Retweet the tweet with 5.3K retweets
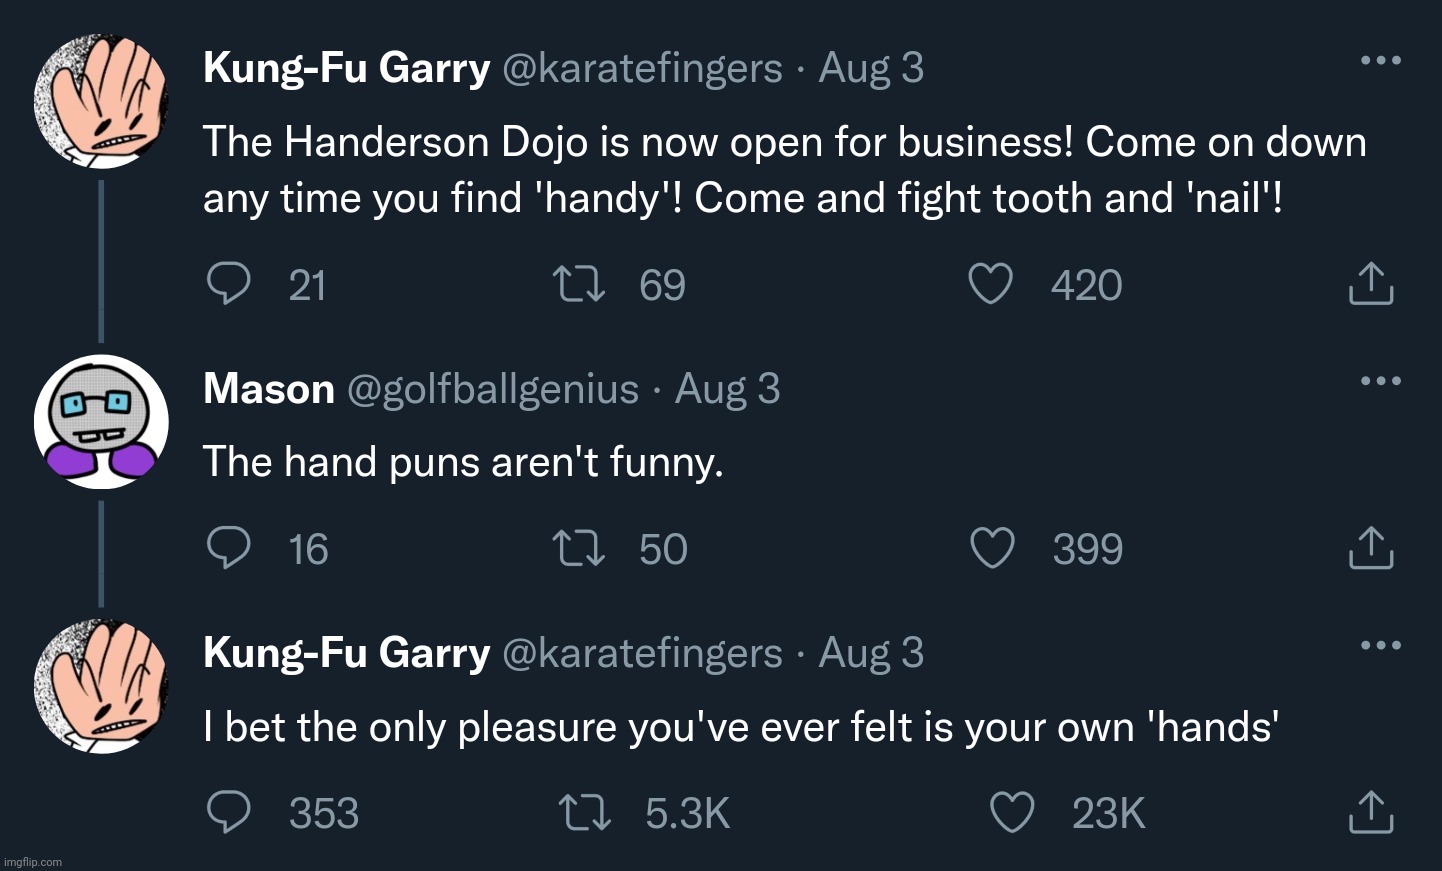 pyautogui.click(x=585, y=812)
